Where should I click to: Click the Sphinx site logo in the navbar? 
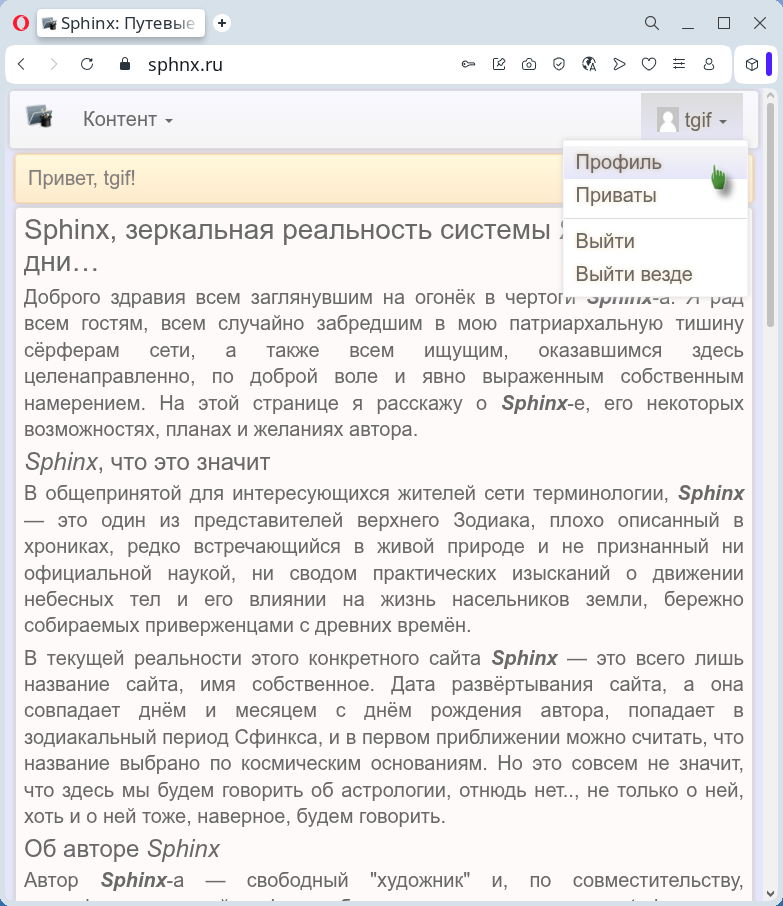[39, 118]
